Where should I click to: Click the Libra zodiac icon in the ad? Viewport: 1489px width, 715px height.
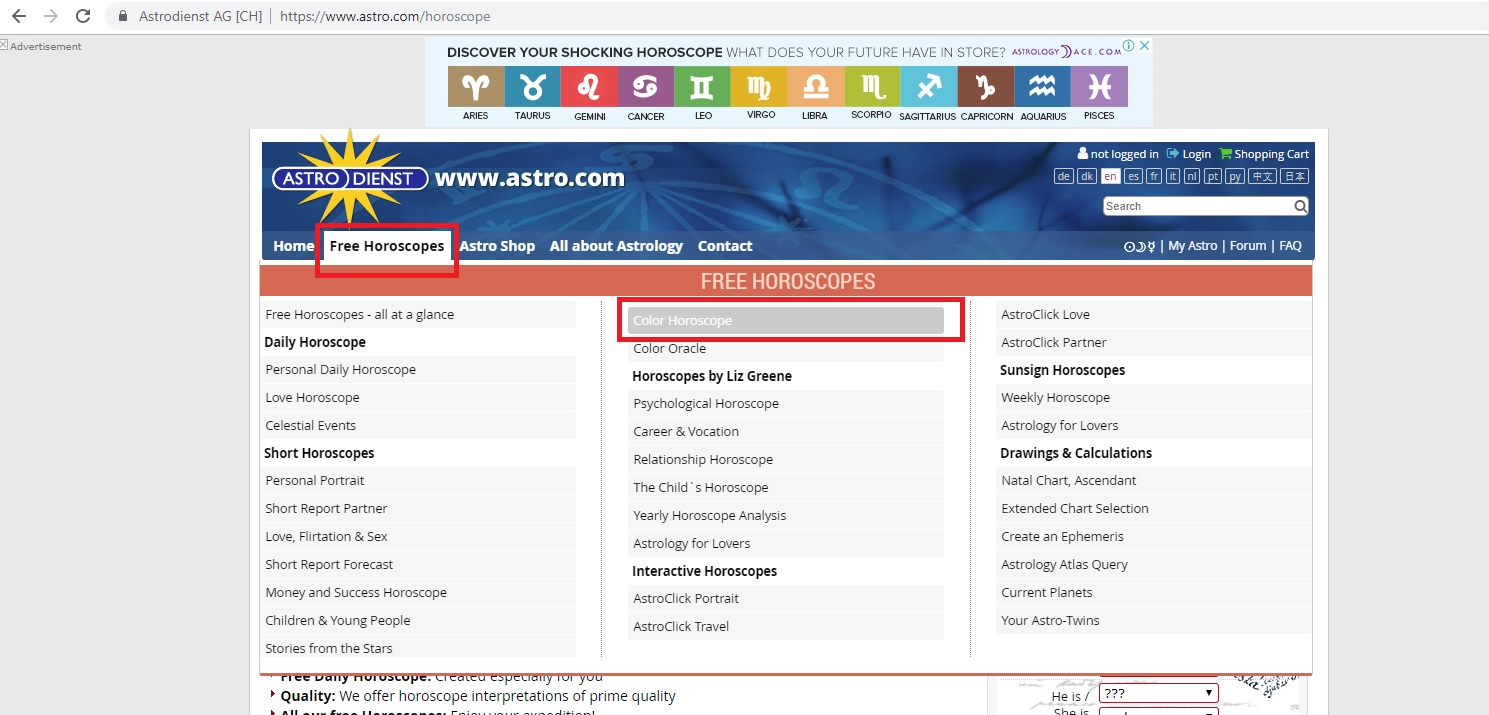click(815, 87)
